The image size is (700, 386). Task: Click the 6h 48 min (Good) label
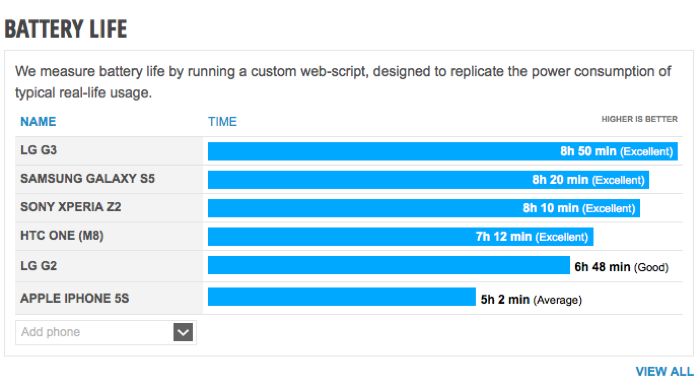click(x=621, y=267)
